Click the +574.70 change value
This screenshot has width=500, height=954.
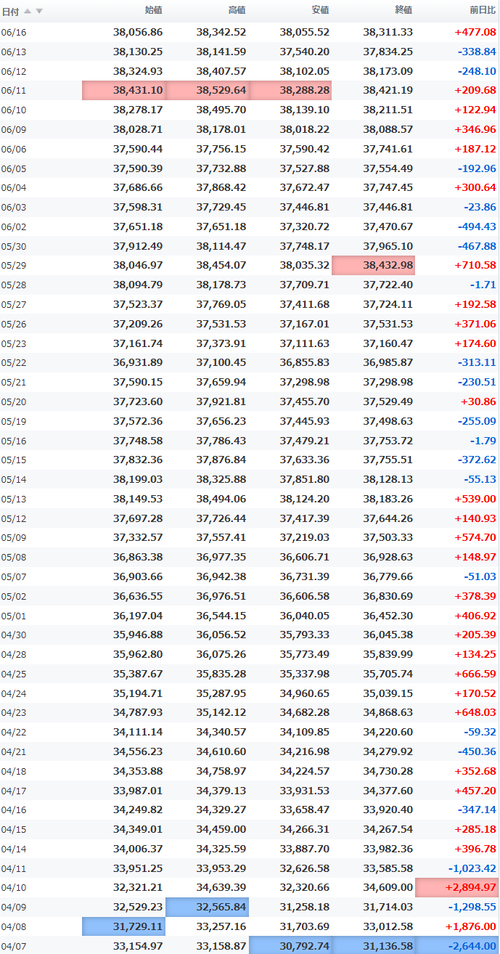475,538
